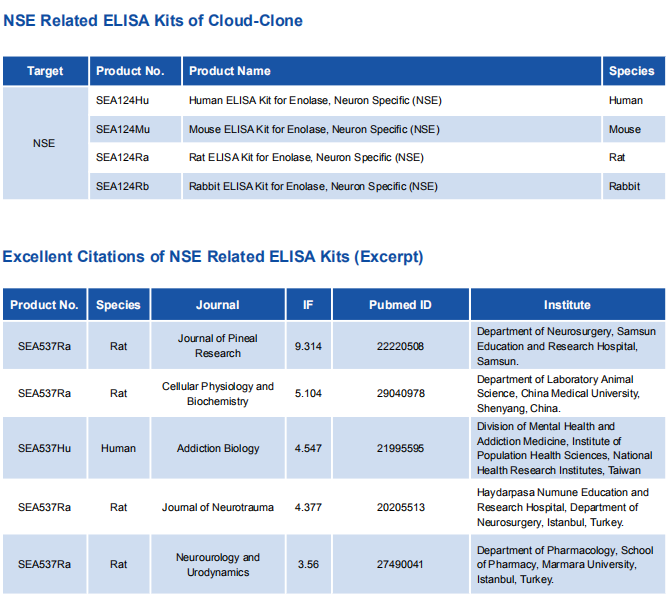Click 'Rat' species in the Cellular Physiology row
This screenshot has width=669, height=602.
[x=118, y=393]
